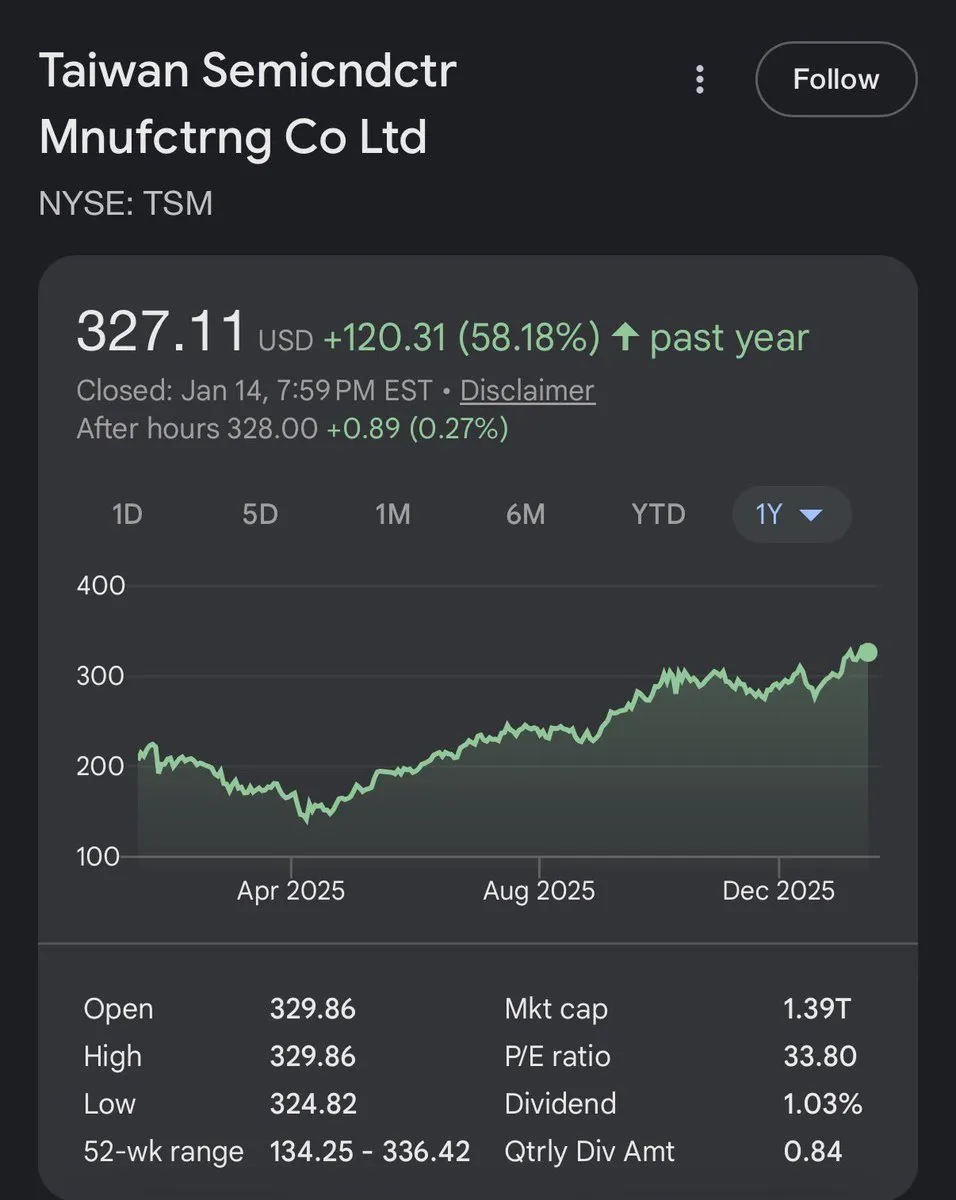Click the 300 y-axis label
This screenshot has width=956, height=1200.
point(101,676)
